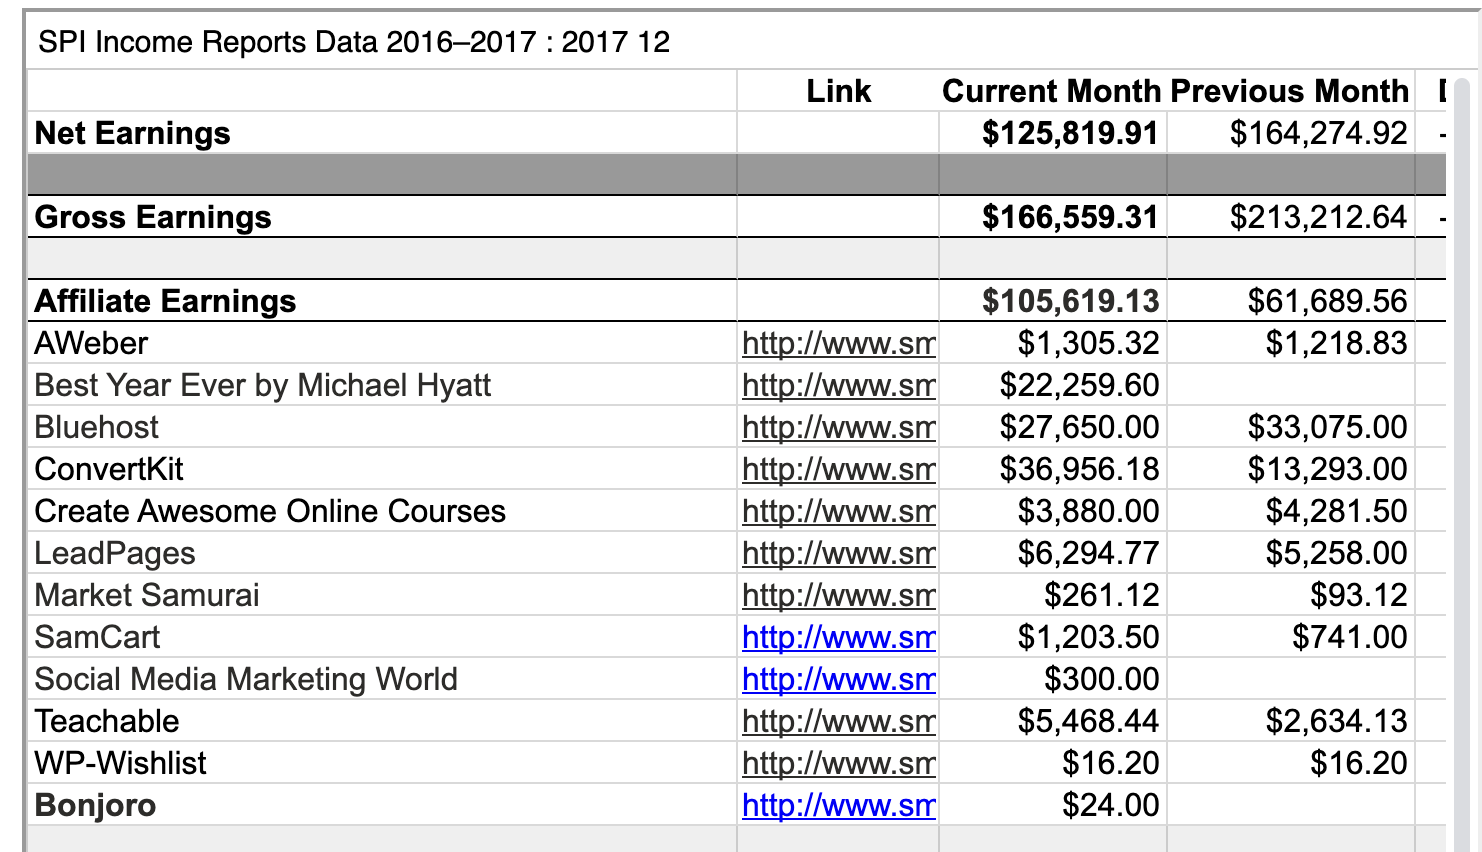This screenshot has width=1482, height=852.
Task: Select Bluehost previous month $33,075.00
Action: pos(1327,427)
